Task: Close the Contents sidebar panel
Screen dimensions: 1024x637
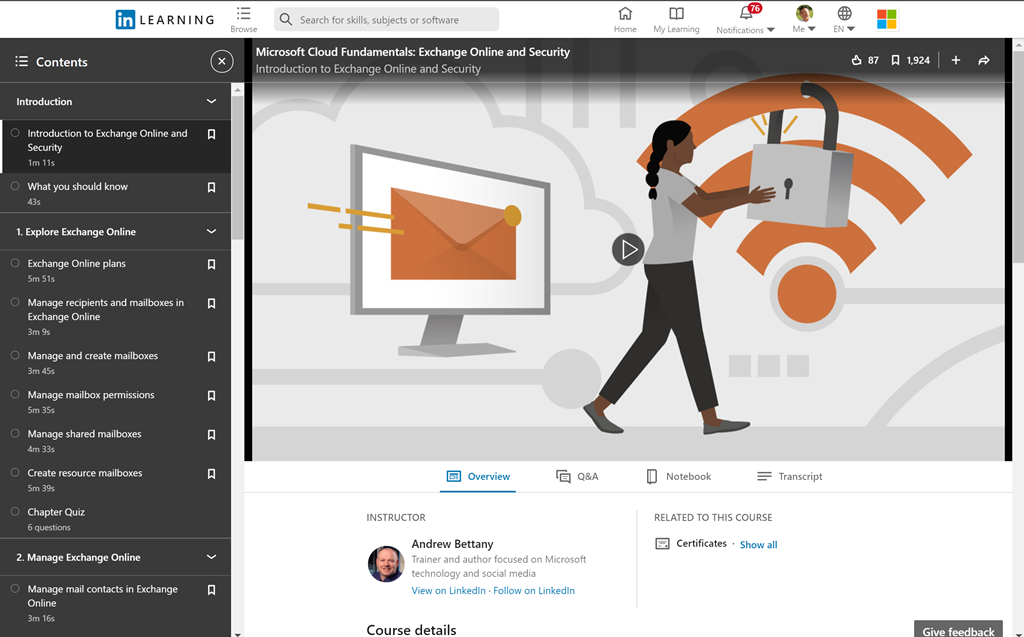Action: coord(221,62)
